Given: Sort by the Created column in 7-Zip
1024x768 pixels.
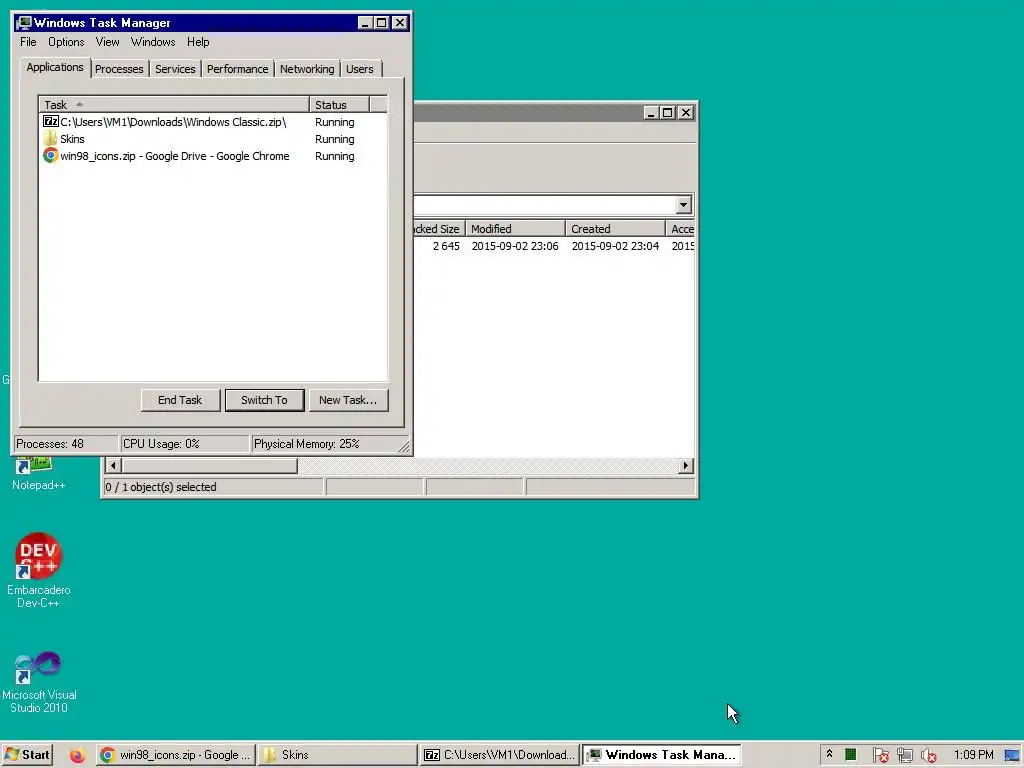Looking at the screenshot, I should (615, 229).
